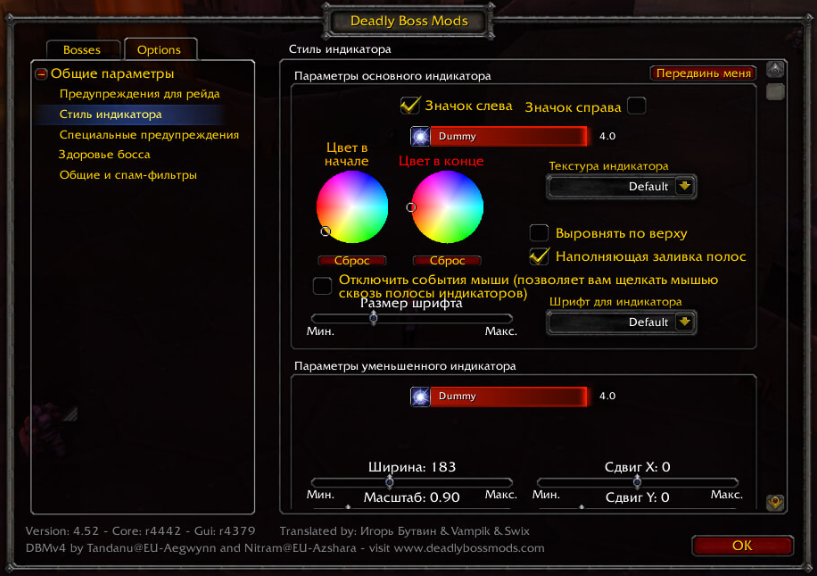Click the Version: 4.52 text
The image size is (817, 576).
62,531
